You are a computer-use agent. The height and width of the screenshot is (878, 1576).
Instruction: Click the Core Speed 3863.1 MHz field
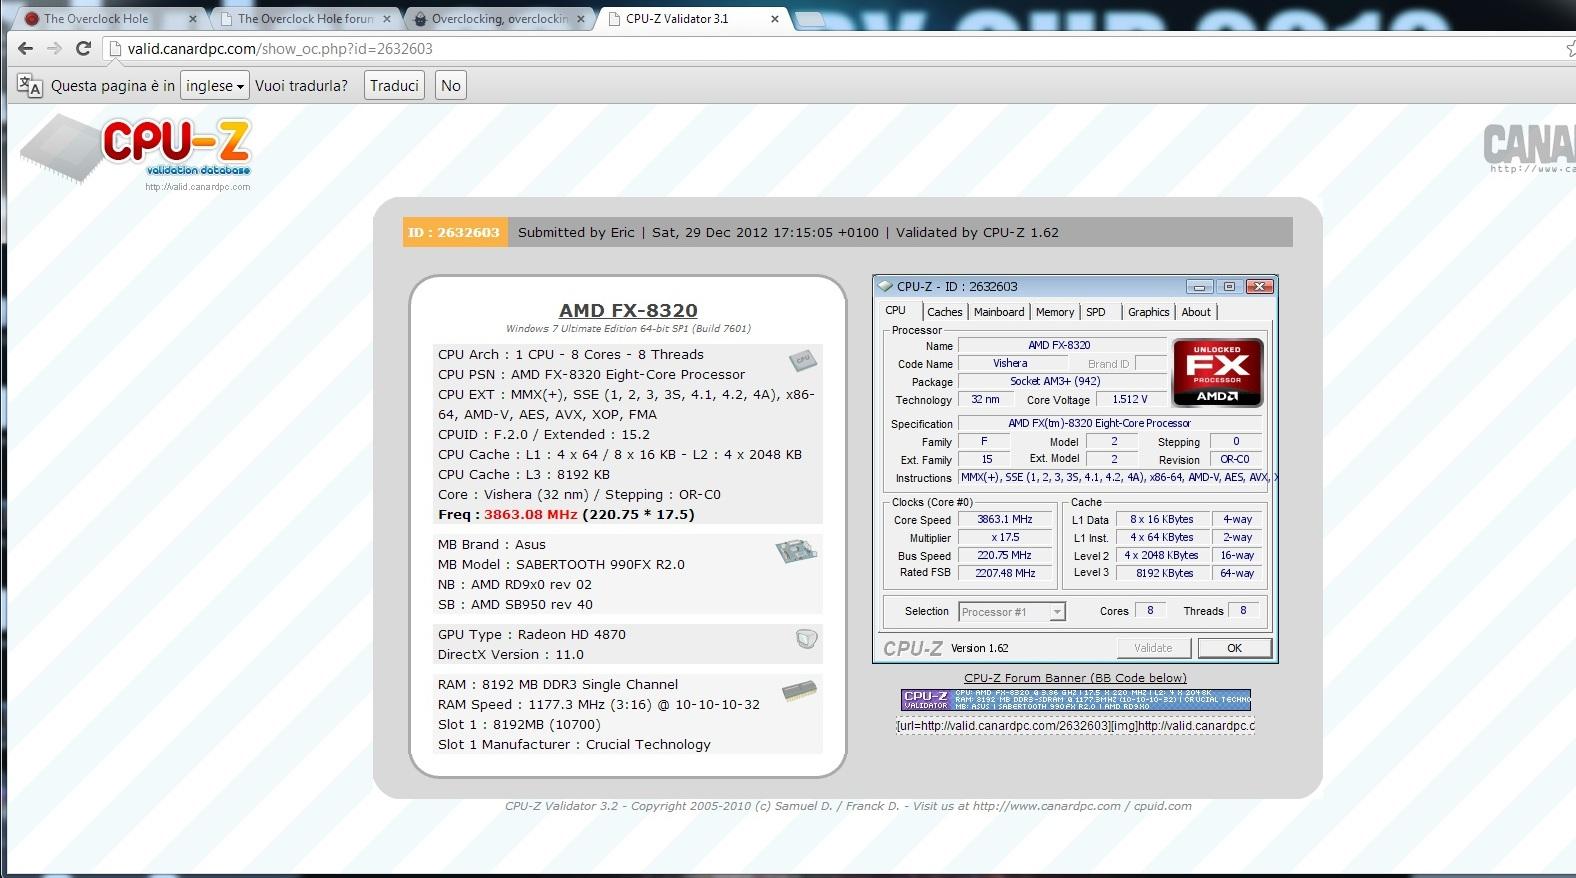tap(1005, 520)
